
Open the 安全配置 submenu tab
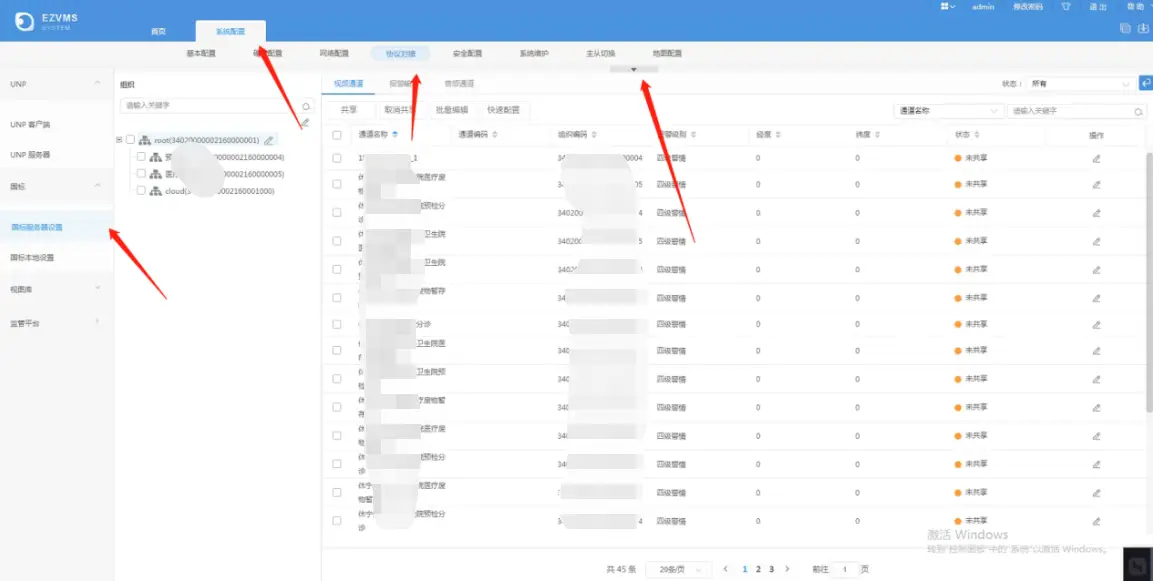coord(467,53)
